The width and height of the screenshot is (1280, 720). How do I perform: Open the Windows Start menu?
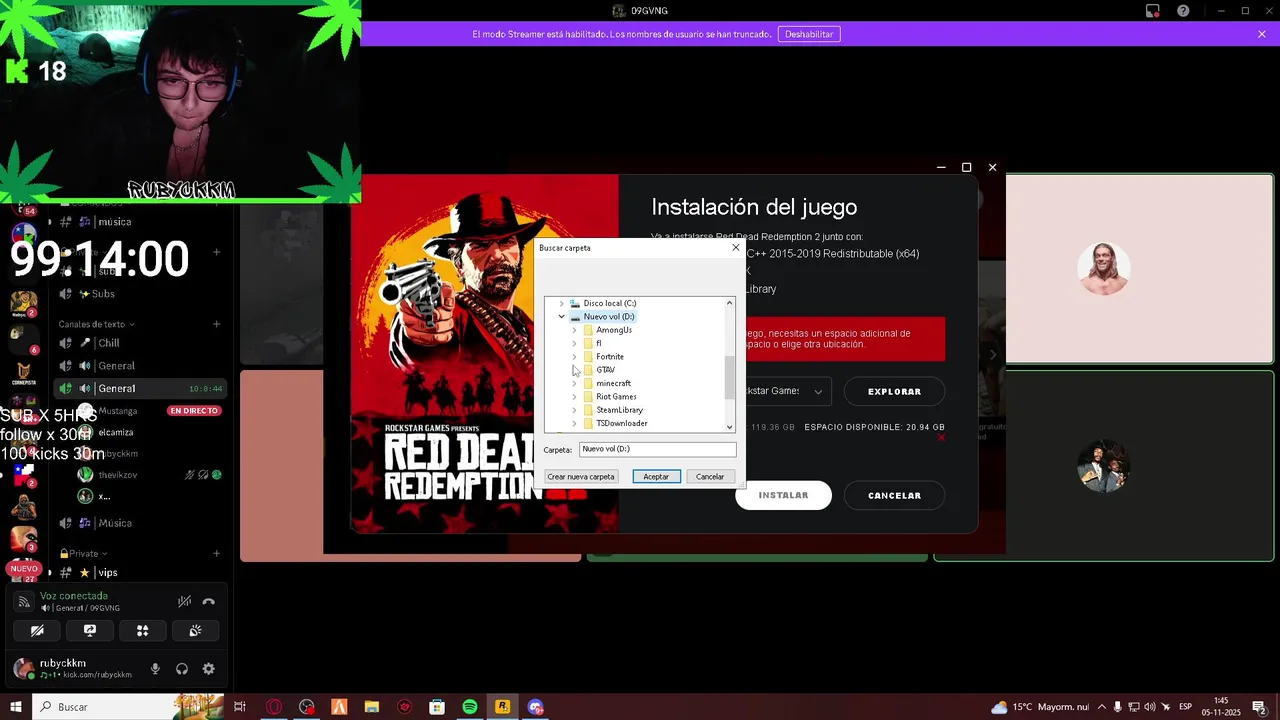coord(16,707)
